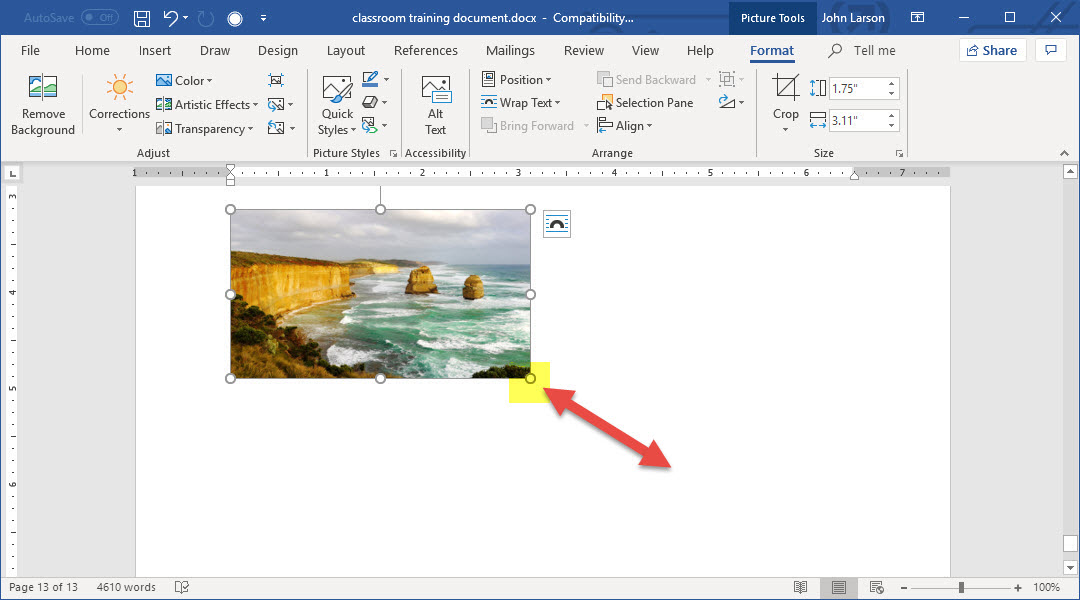Switch to Read Mode view in status bar
Screen dimensions: 1080x600
coord(800,587)
